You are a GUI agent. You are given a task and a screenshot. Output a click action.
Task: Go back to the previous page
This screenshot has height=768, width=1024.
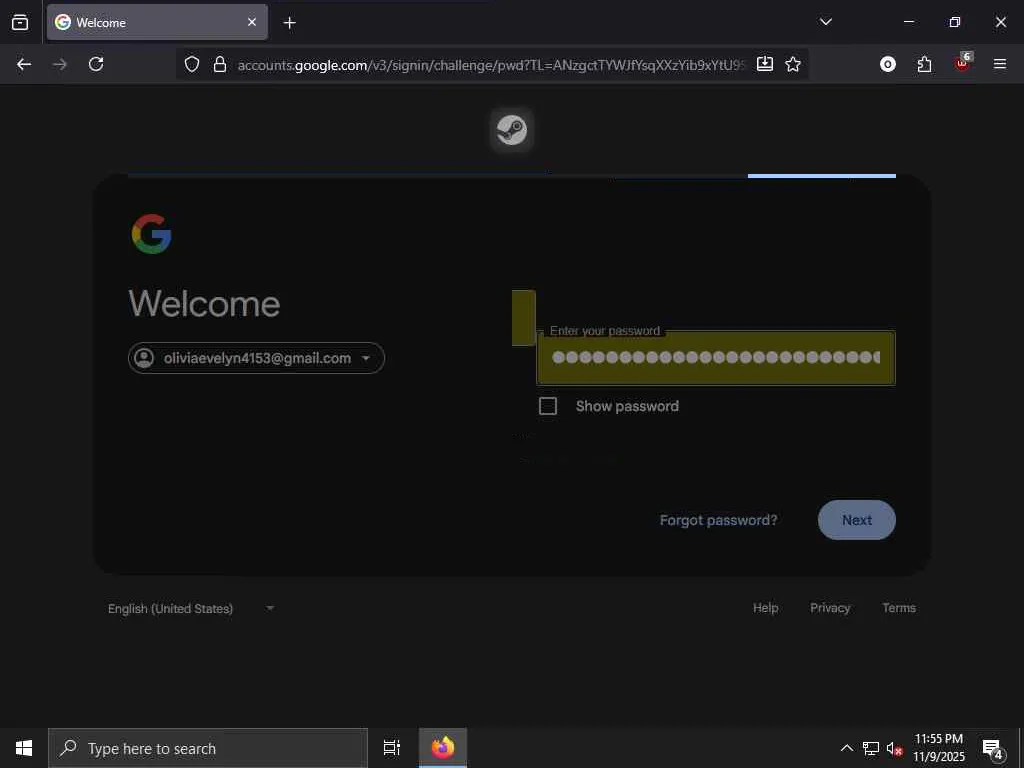(x=24, y=64)
